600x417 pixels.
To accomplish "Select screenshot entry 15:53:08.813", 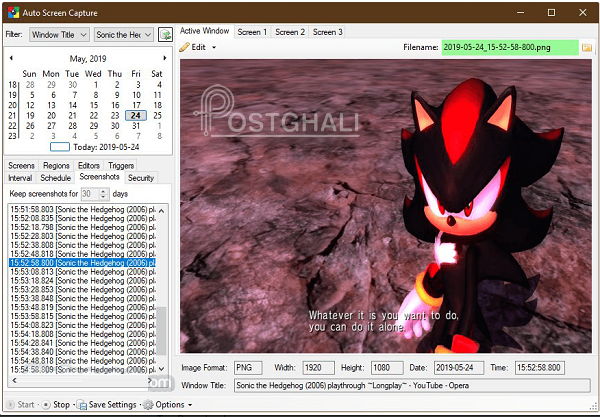I will click(x=82, y=272).
